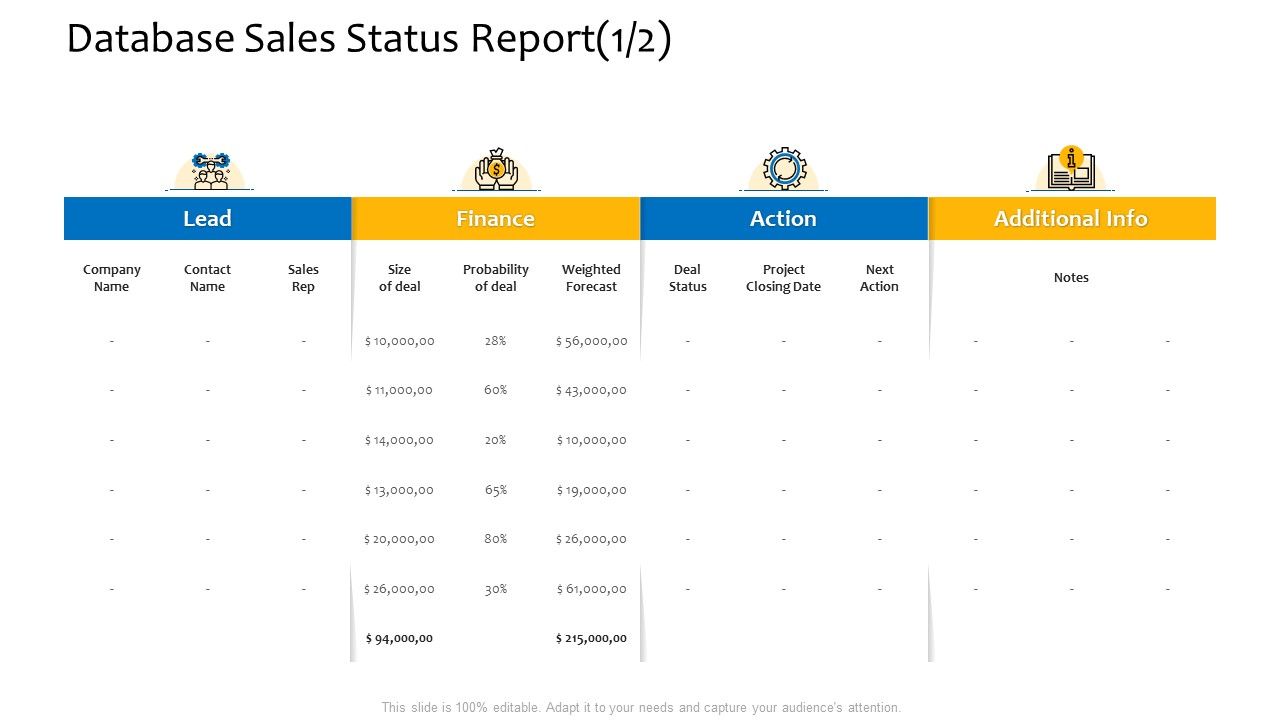Viewport: 1280px width, 720px height.
Task: Click the footer text about editable slide
Action: pos(641,707)
